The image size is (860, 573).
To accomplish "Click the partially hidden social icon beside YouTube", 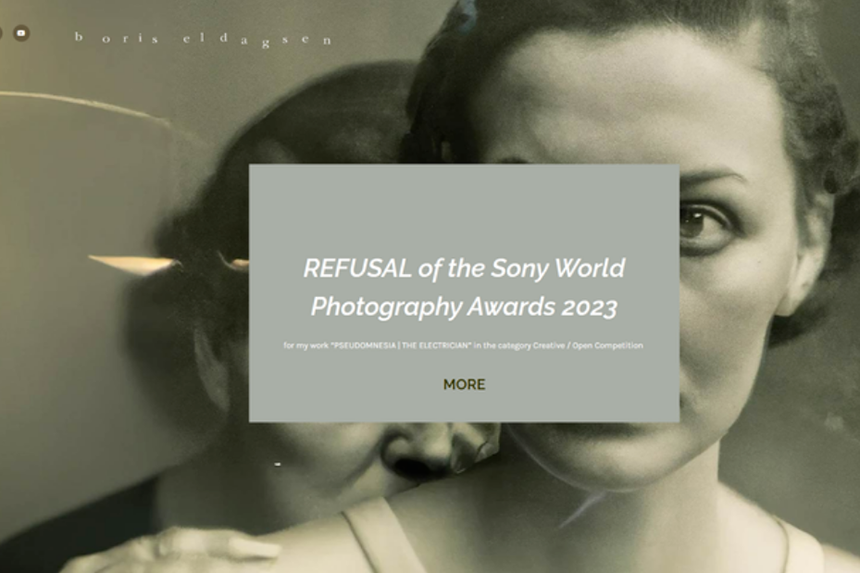I will (1, 33).
